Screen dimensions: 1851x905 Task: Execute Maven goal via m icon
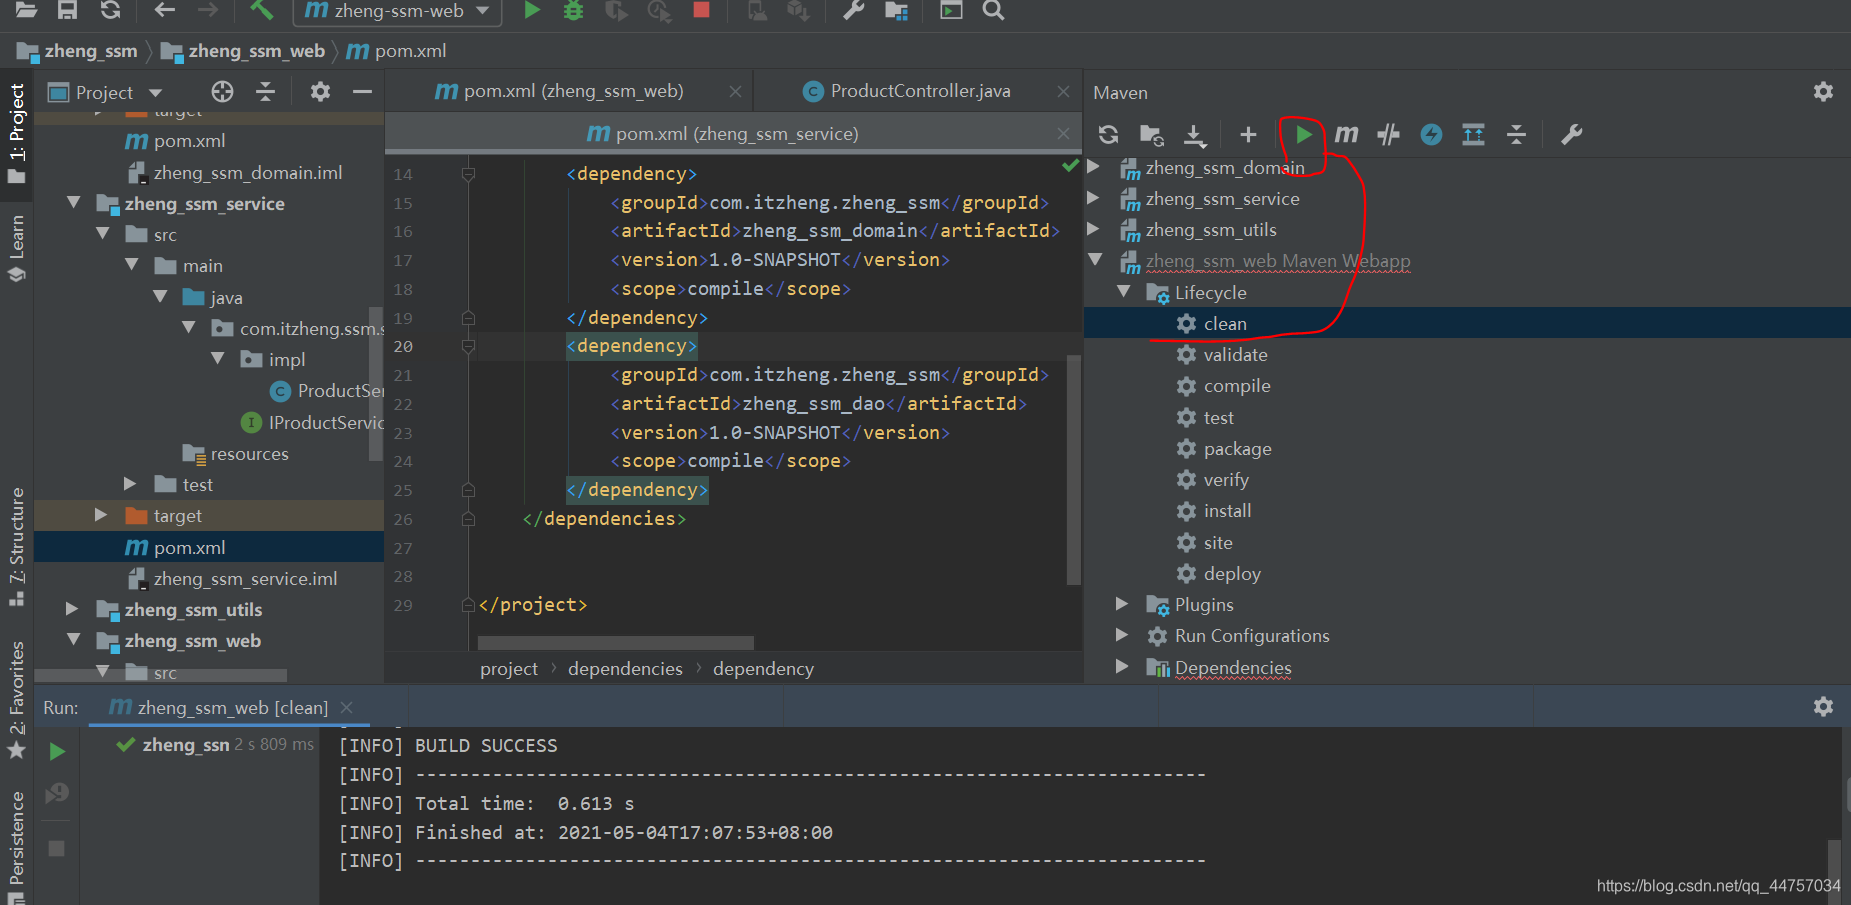click(x=1346, y=134)
